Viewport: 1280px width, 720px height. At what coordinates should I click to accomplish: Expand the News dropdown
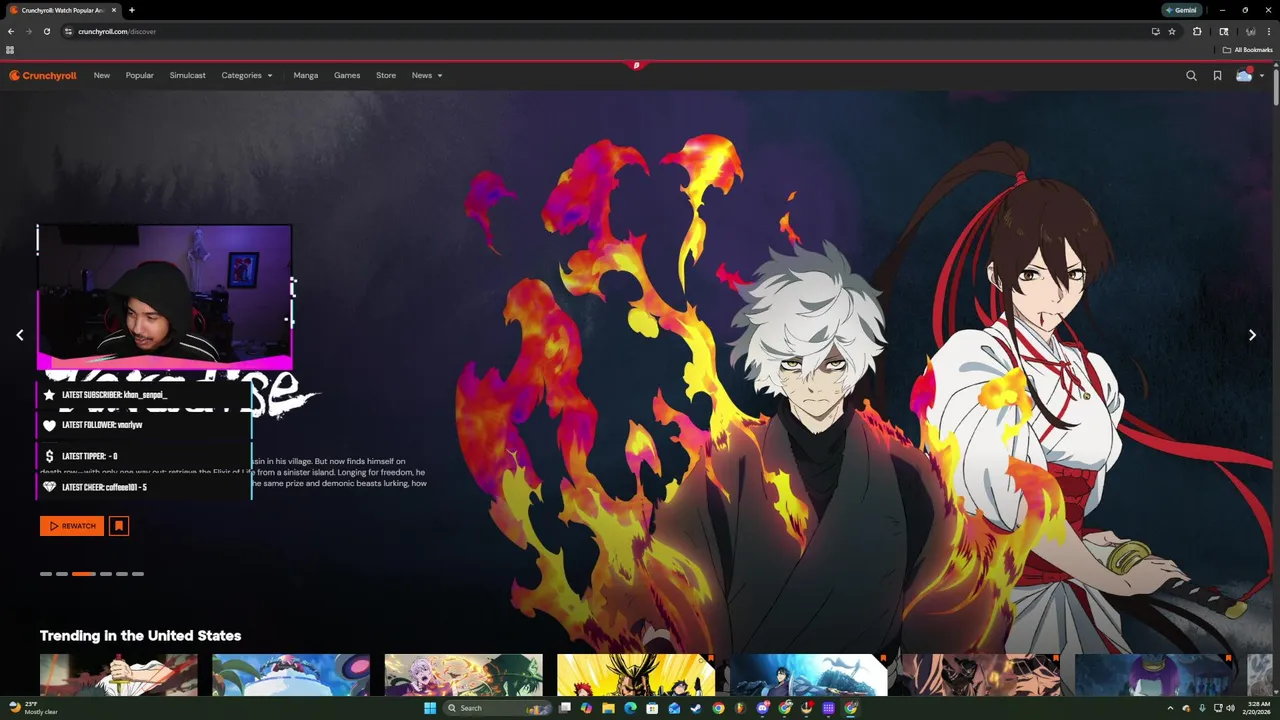click(x=427, y=75)
